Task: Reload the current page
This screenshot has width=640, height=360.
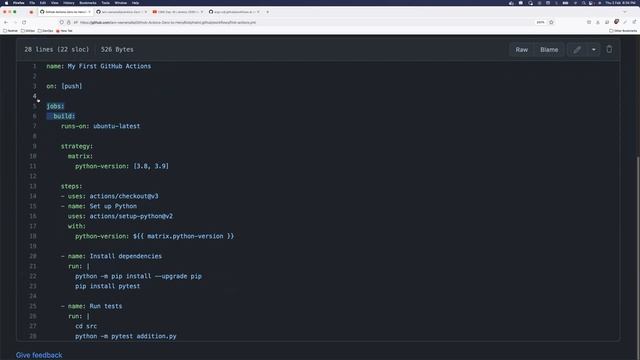Action: [24, 22]
